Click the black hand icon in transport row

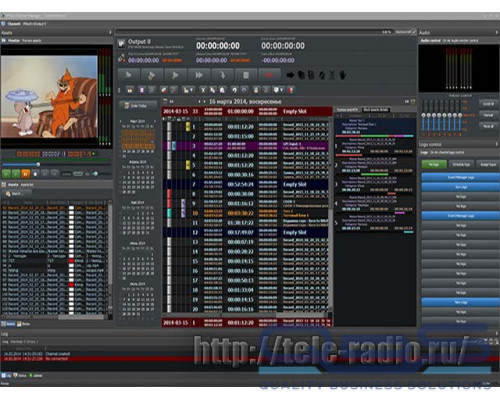343,75
